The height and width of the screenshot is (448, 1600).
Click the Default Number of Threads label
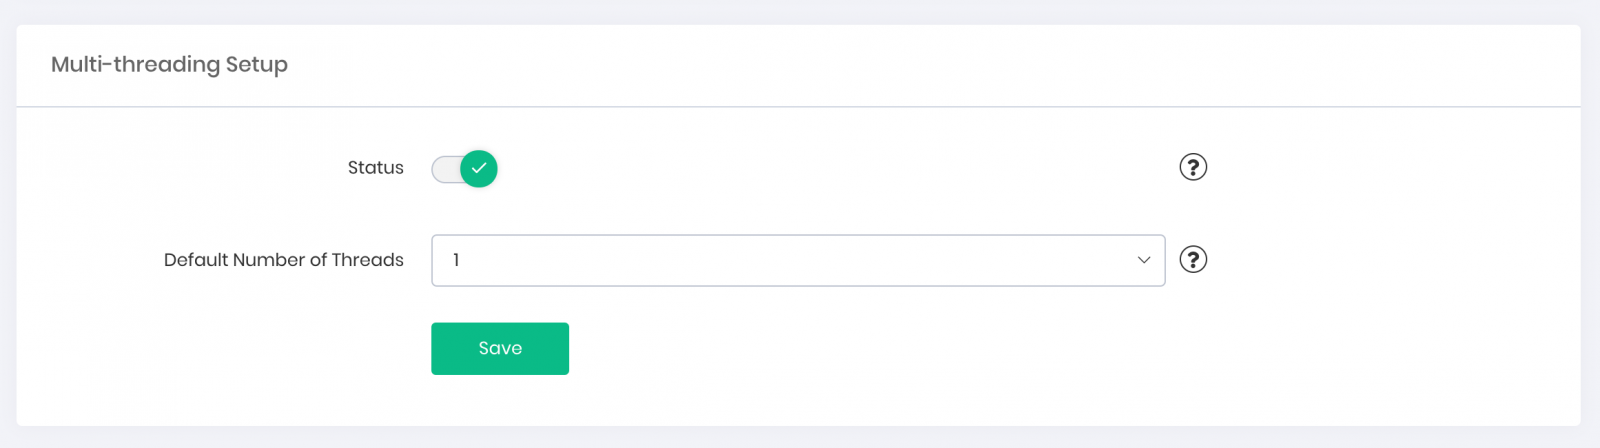pos(283,260)
